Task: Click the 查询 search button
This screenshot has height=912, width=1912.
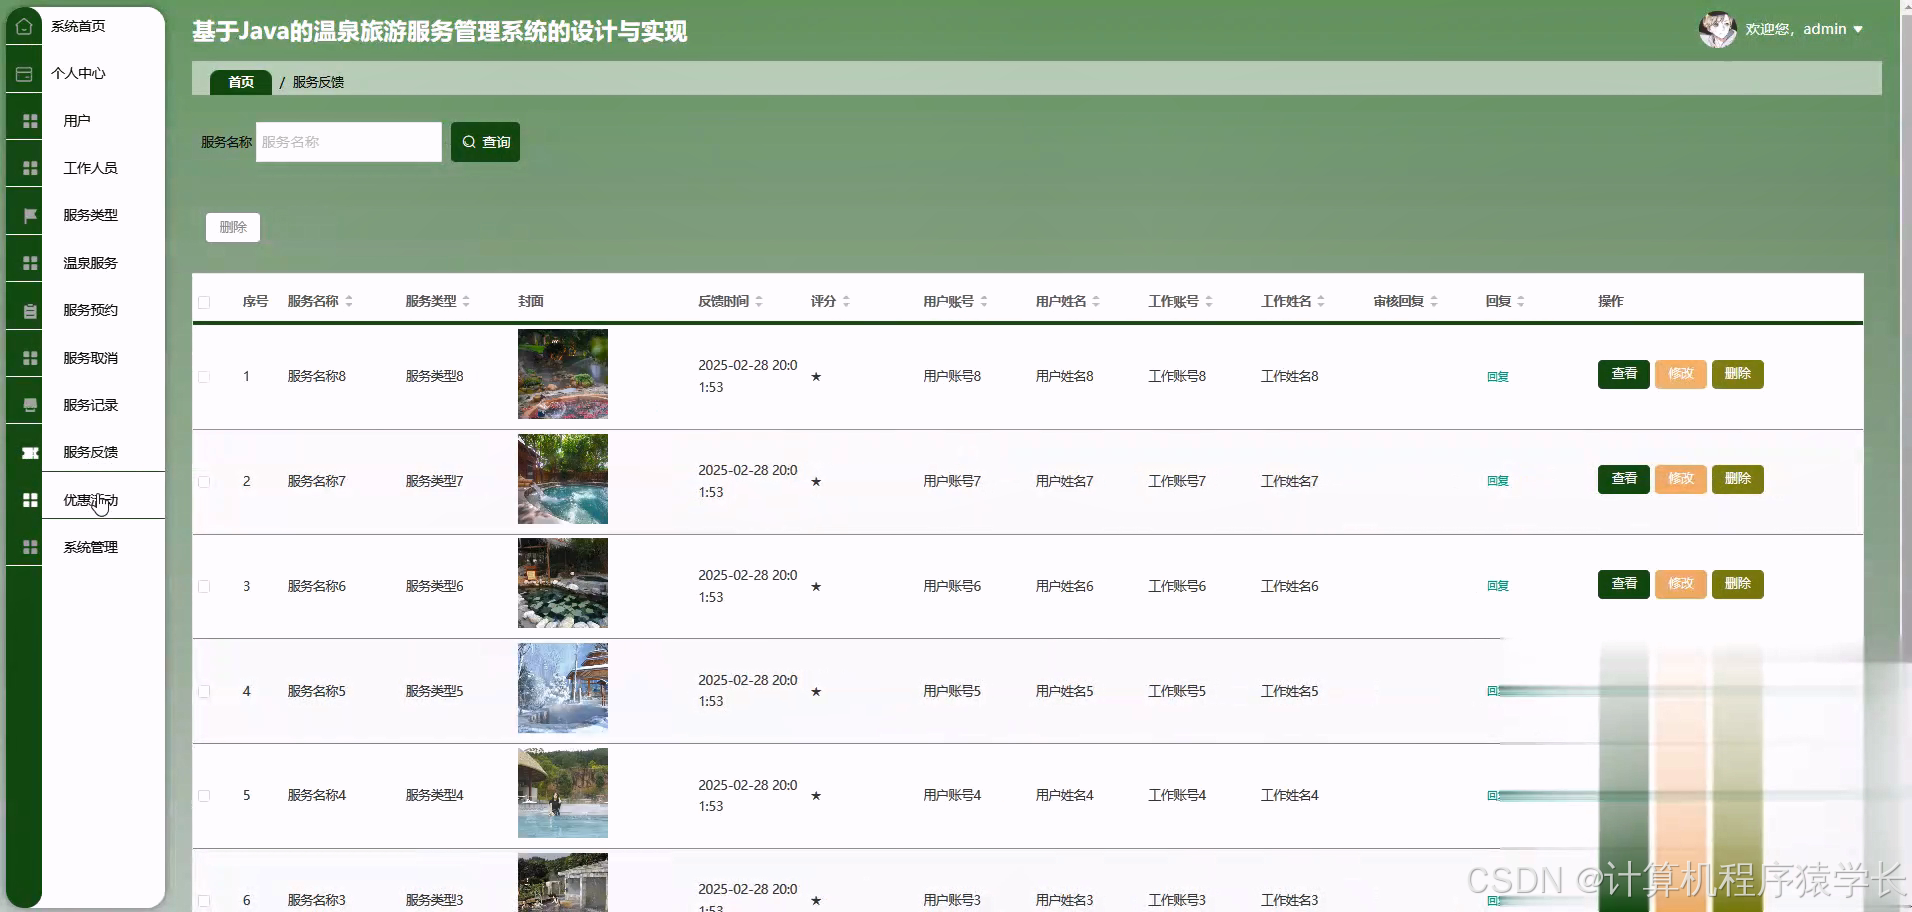Action: (485, 142)
